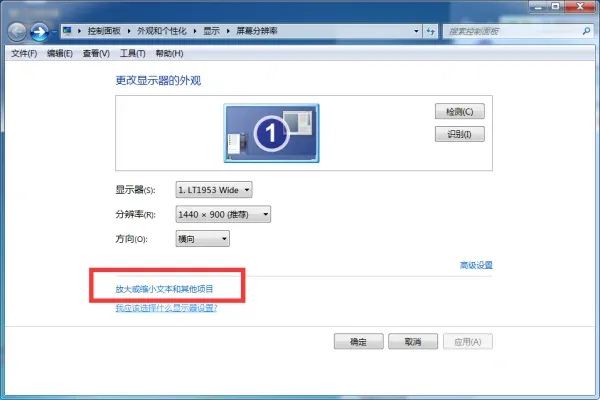Viewport: 600px width, 400px height.
Task: Open the 帮助(H) menu
Action: coord(169,54)
